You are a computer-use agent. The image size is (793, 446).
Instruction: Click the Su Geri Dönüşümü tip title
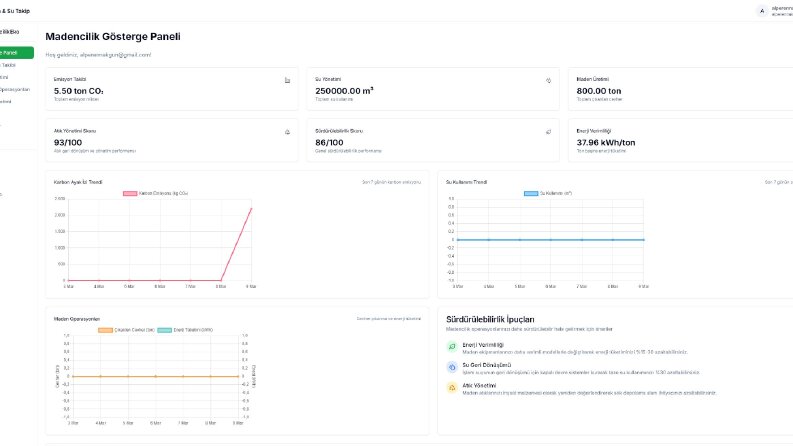click(487, 365)
